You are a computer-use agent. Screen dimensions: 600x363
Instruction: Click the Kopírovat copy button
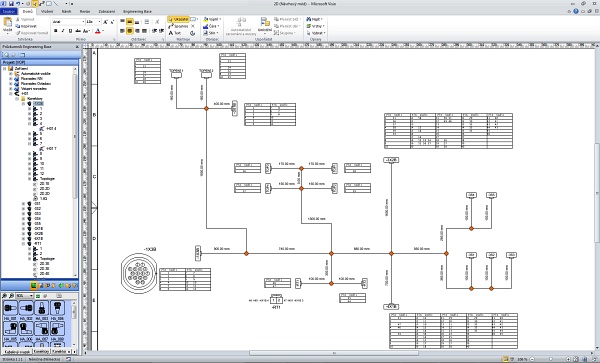coord(26,26)
